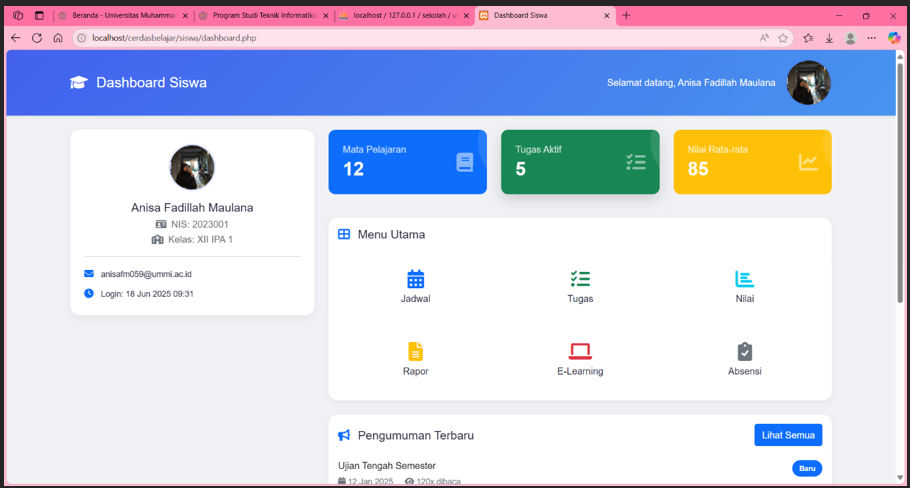This screenshot has height=488, width=910.
Task: Click the NIS: 2023001 text
Action: (x=200, y=224)
